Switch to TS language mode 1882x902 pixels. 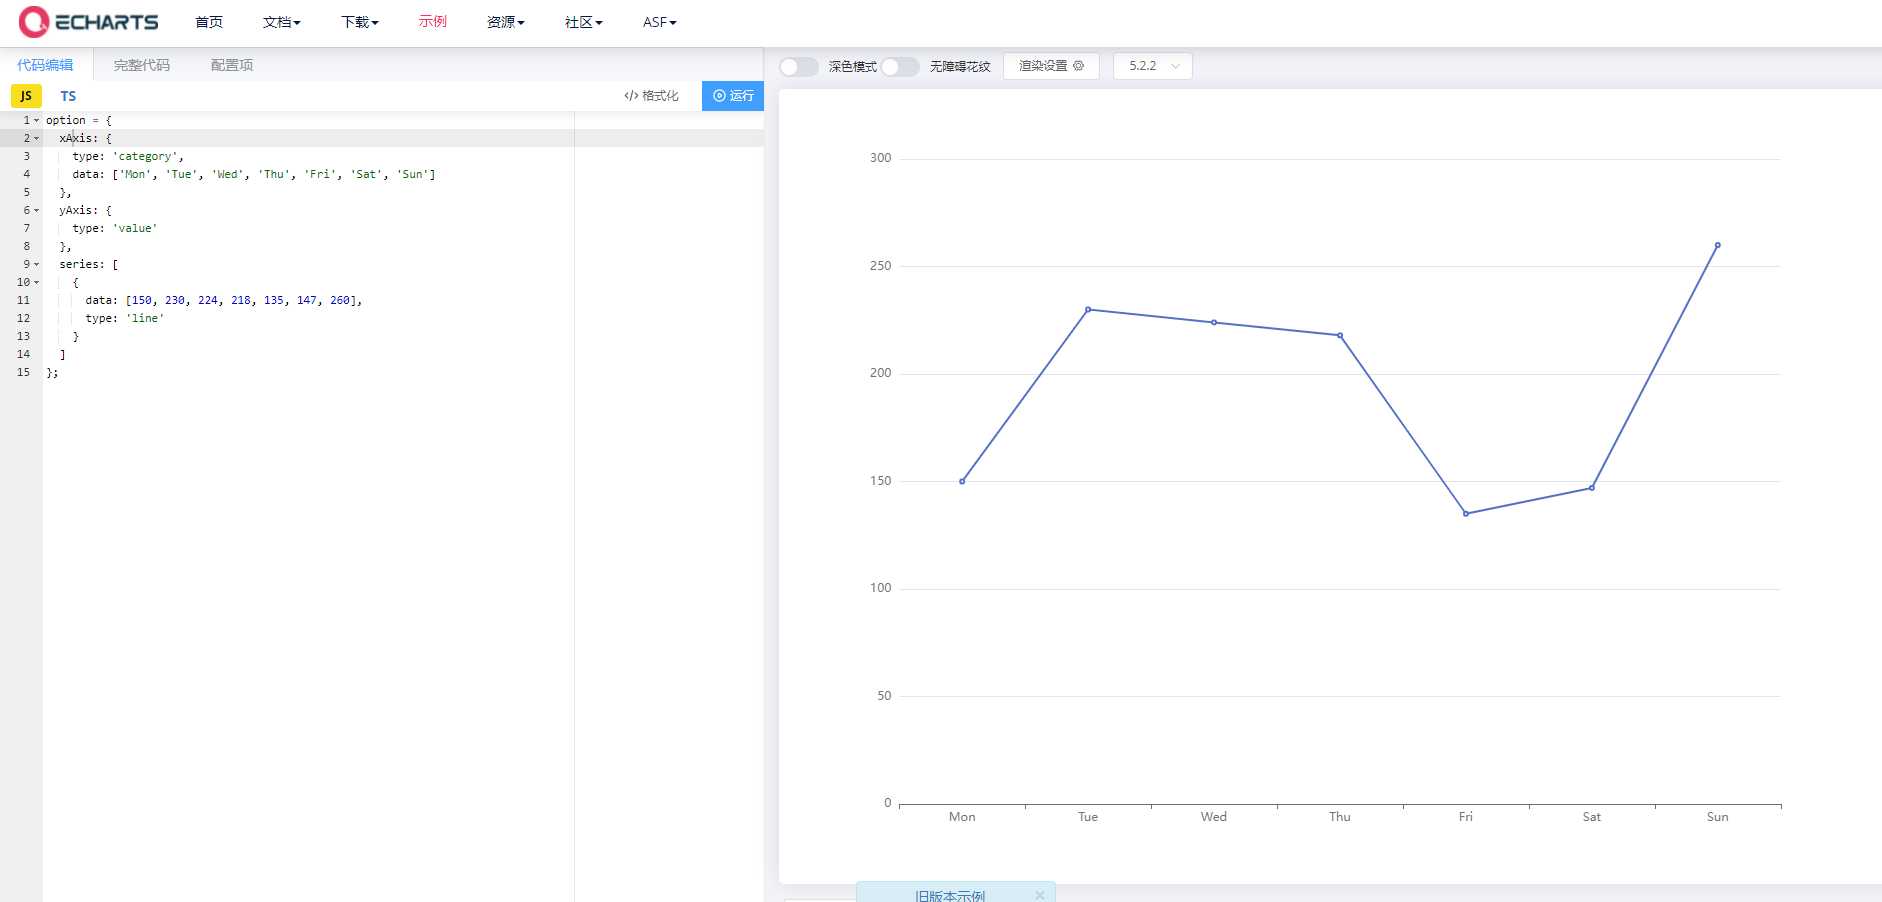[68, 96]
